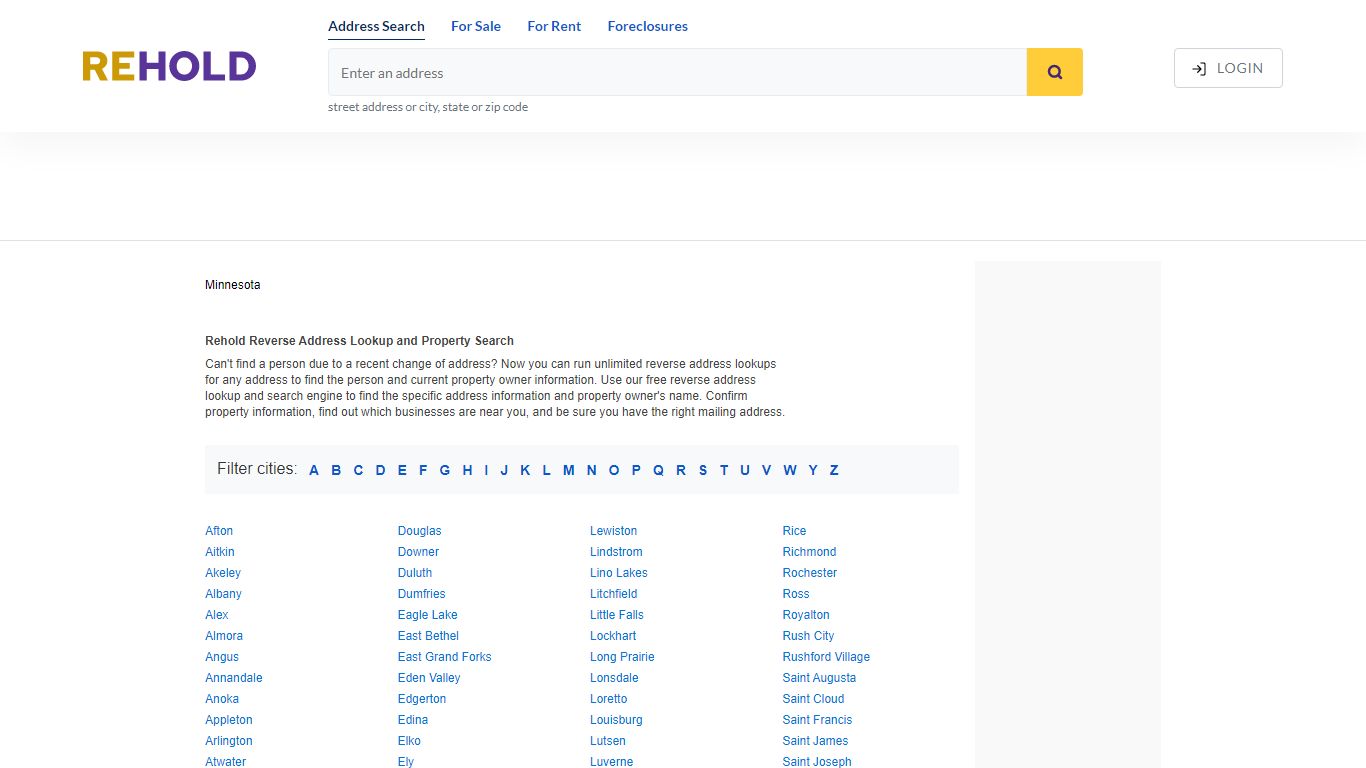Open the Arlington city link

click(229, 741)
